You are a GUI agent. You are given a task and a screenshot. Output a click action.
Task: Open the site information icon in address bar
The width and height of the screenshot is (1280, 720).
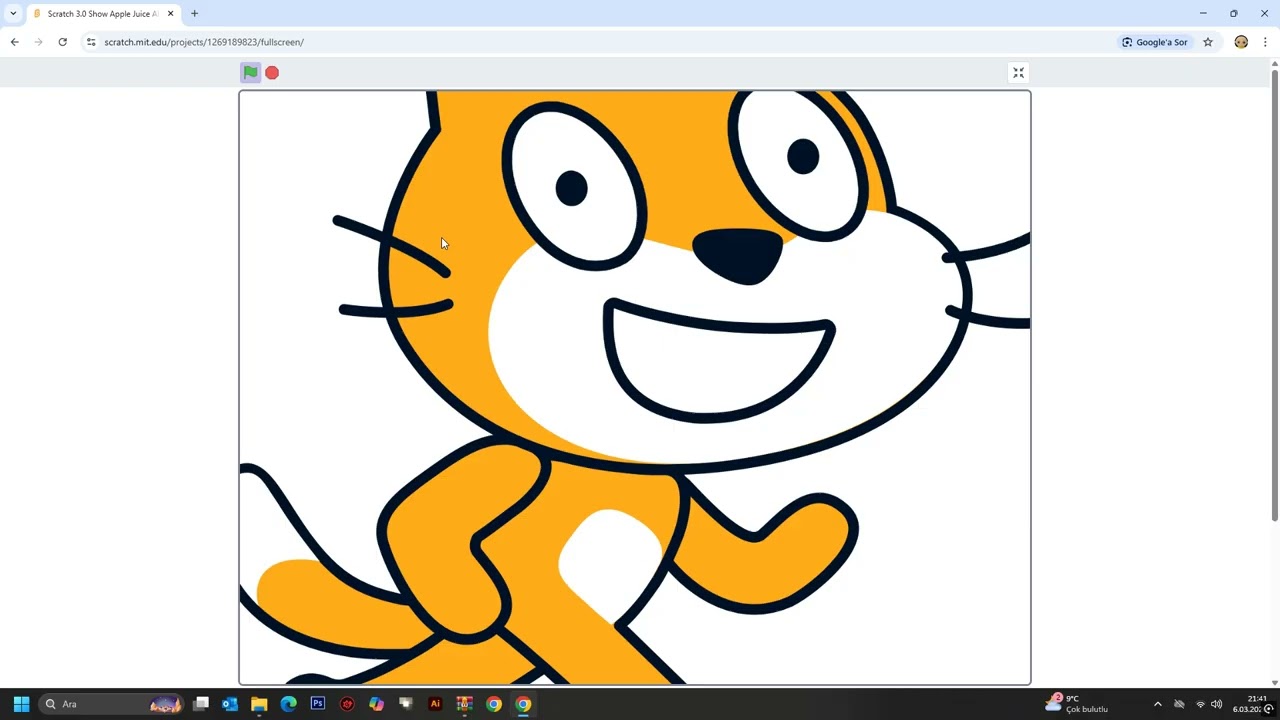(x=91, y=42)
